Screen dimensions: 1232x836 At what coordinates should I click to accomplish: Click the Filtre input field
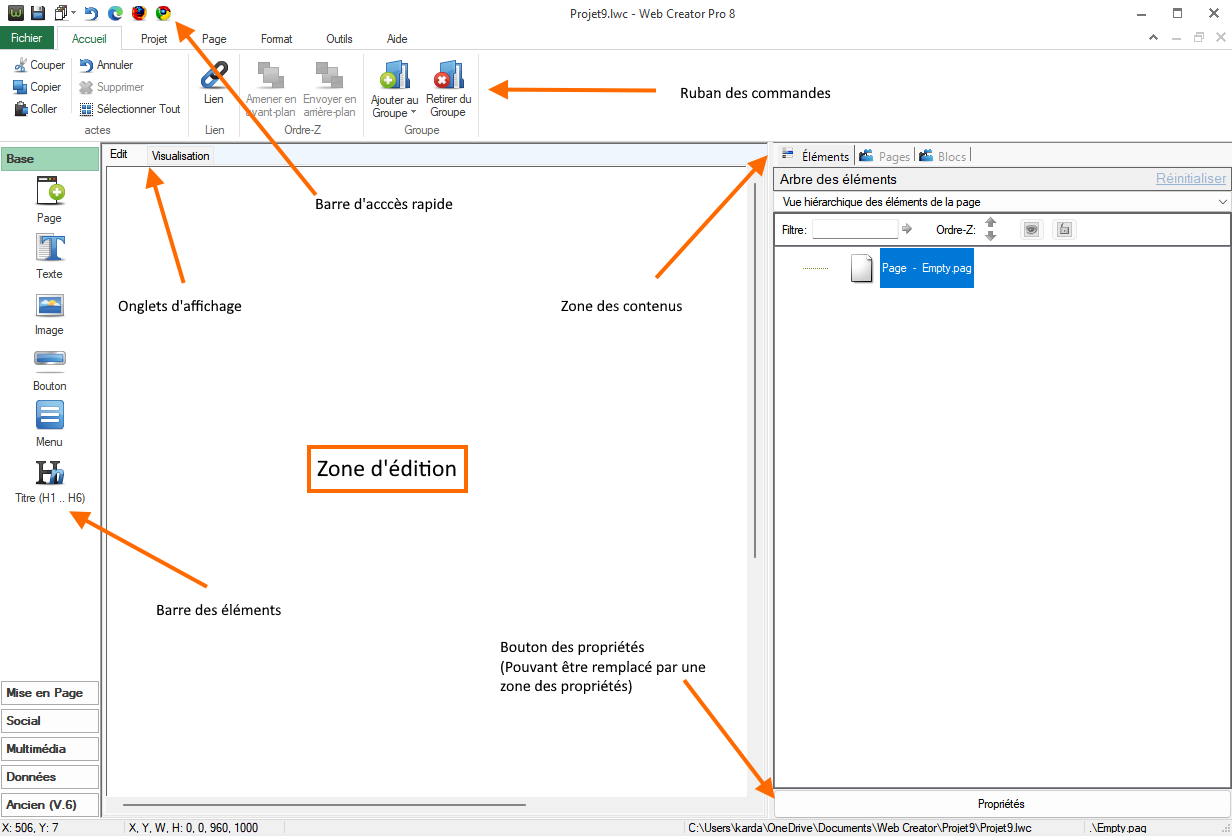click(x=855, y=229)
